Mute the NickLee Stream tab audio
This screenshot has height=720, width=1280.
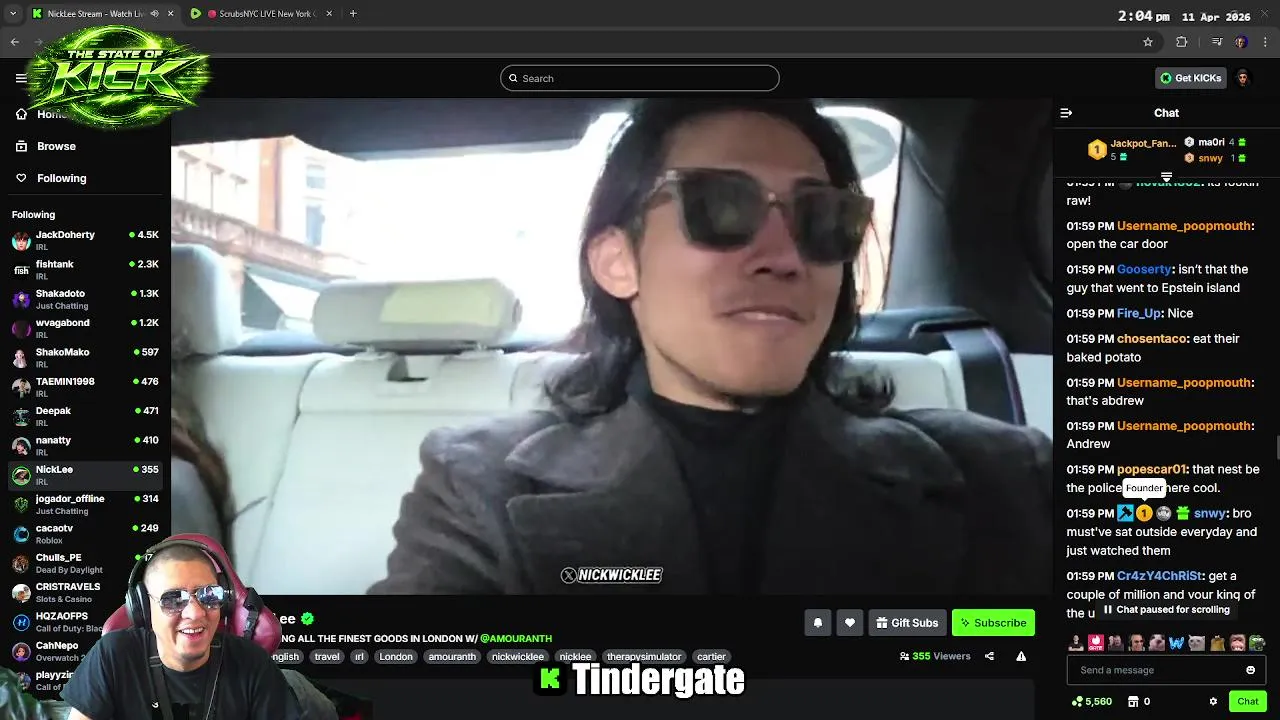(154, 14)
